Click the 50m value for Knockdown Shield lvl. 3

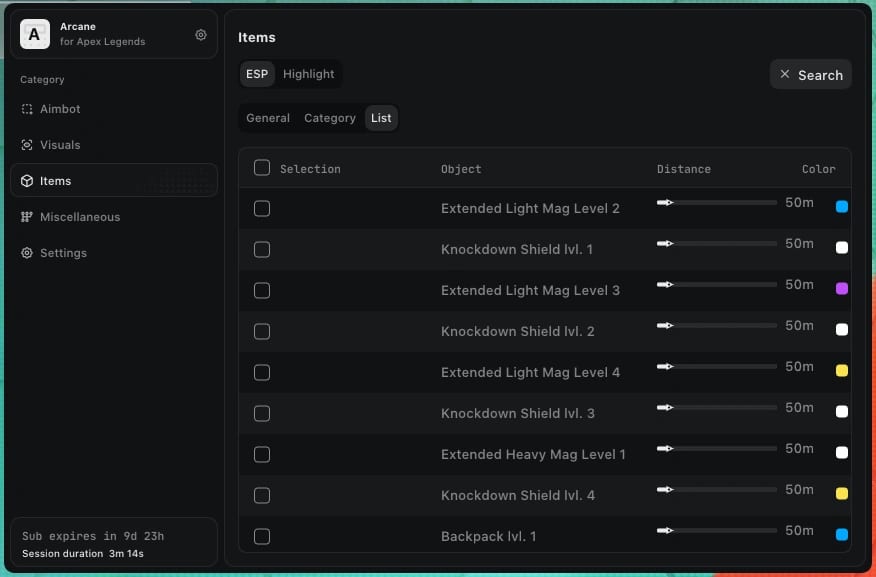(x=799, y=408)
